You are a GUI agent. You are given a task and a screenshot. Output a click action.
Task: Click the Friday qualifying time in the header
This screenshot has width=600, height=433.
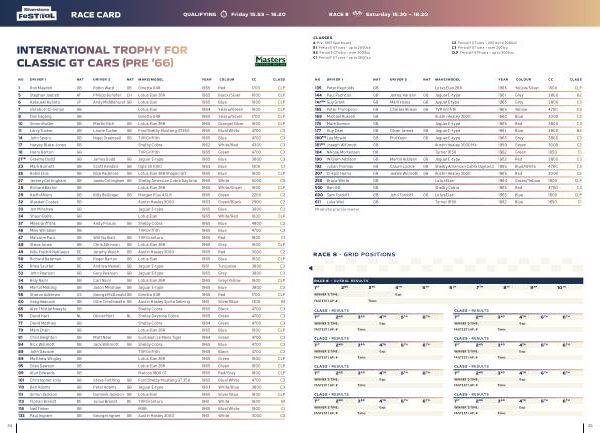click(x=258, y=14)
